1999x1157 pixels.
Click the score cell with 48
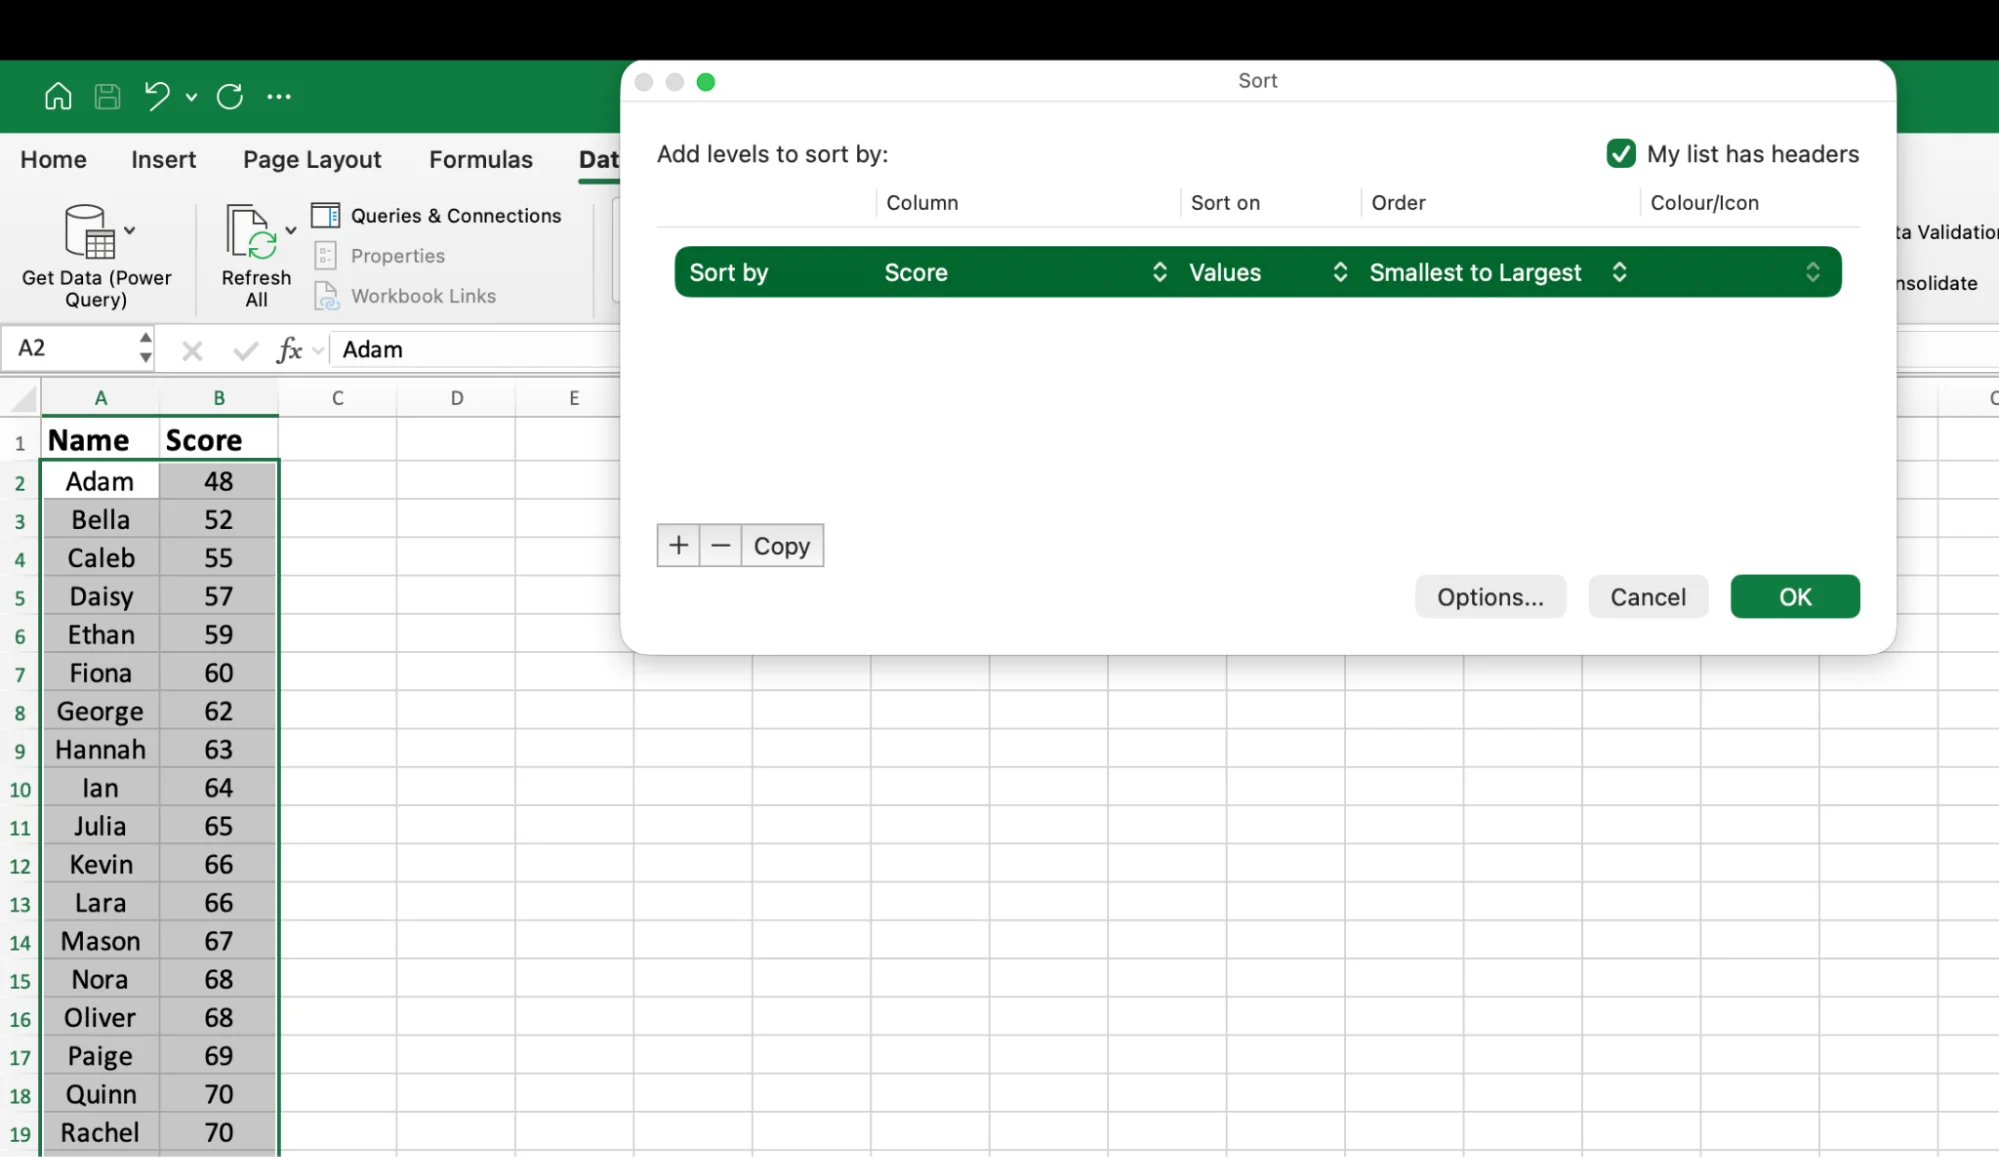click(218, 481)
